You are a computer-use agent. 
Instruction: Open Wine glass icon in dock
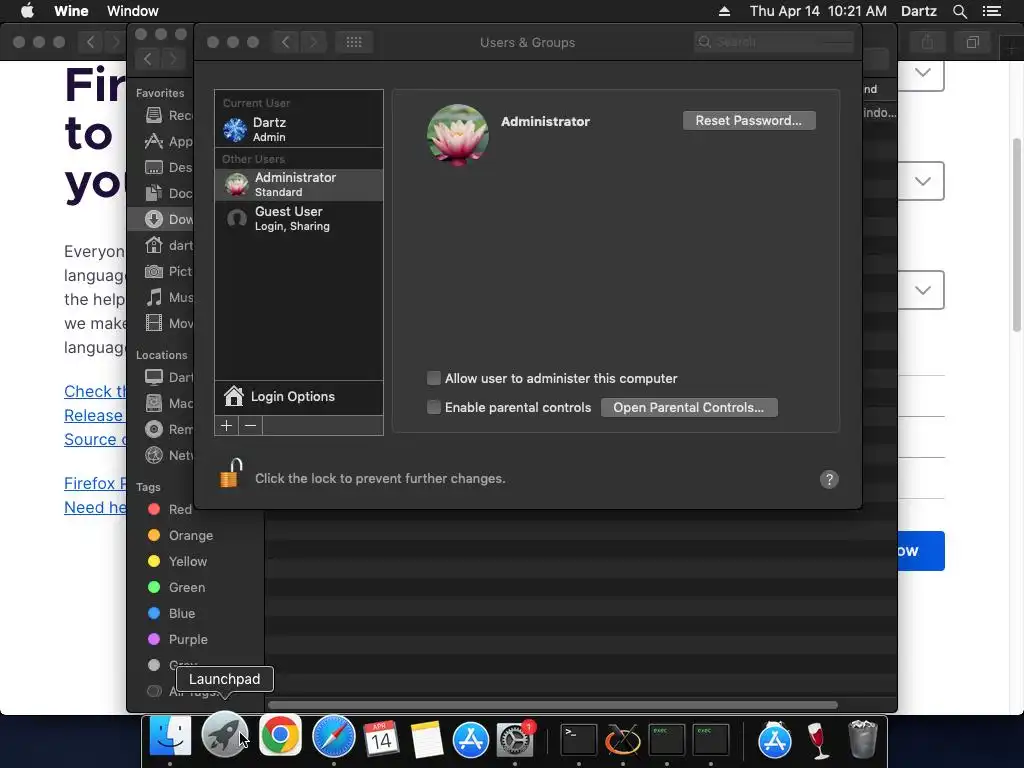(818, 739)
